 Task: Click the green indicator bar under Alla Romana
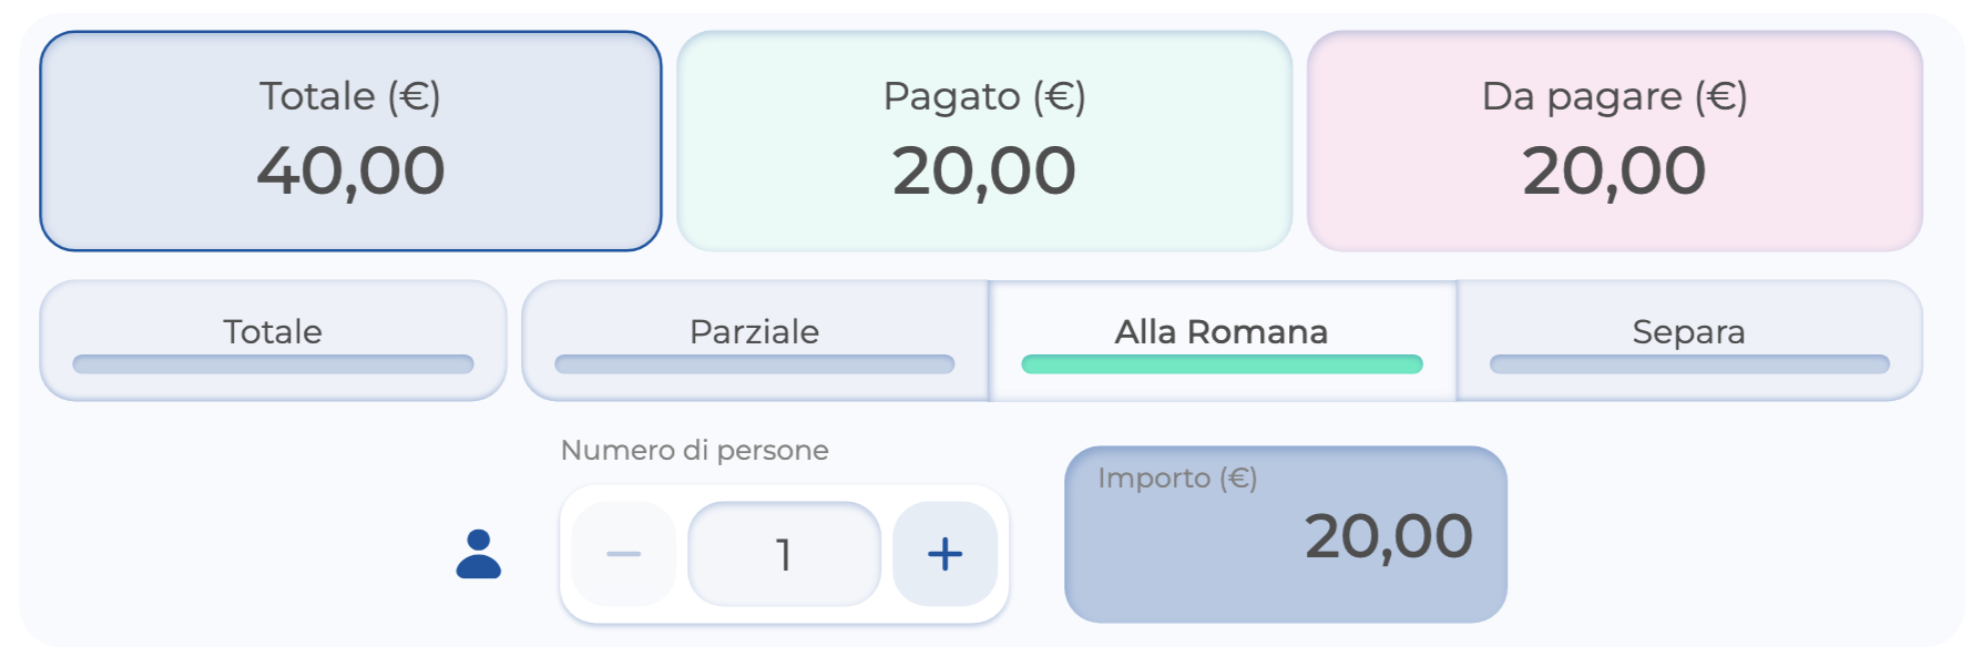[x=1221, y=365]
